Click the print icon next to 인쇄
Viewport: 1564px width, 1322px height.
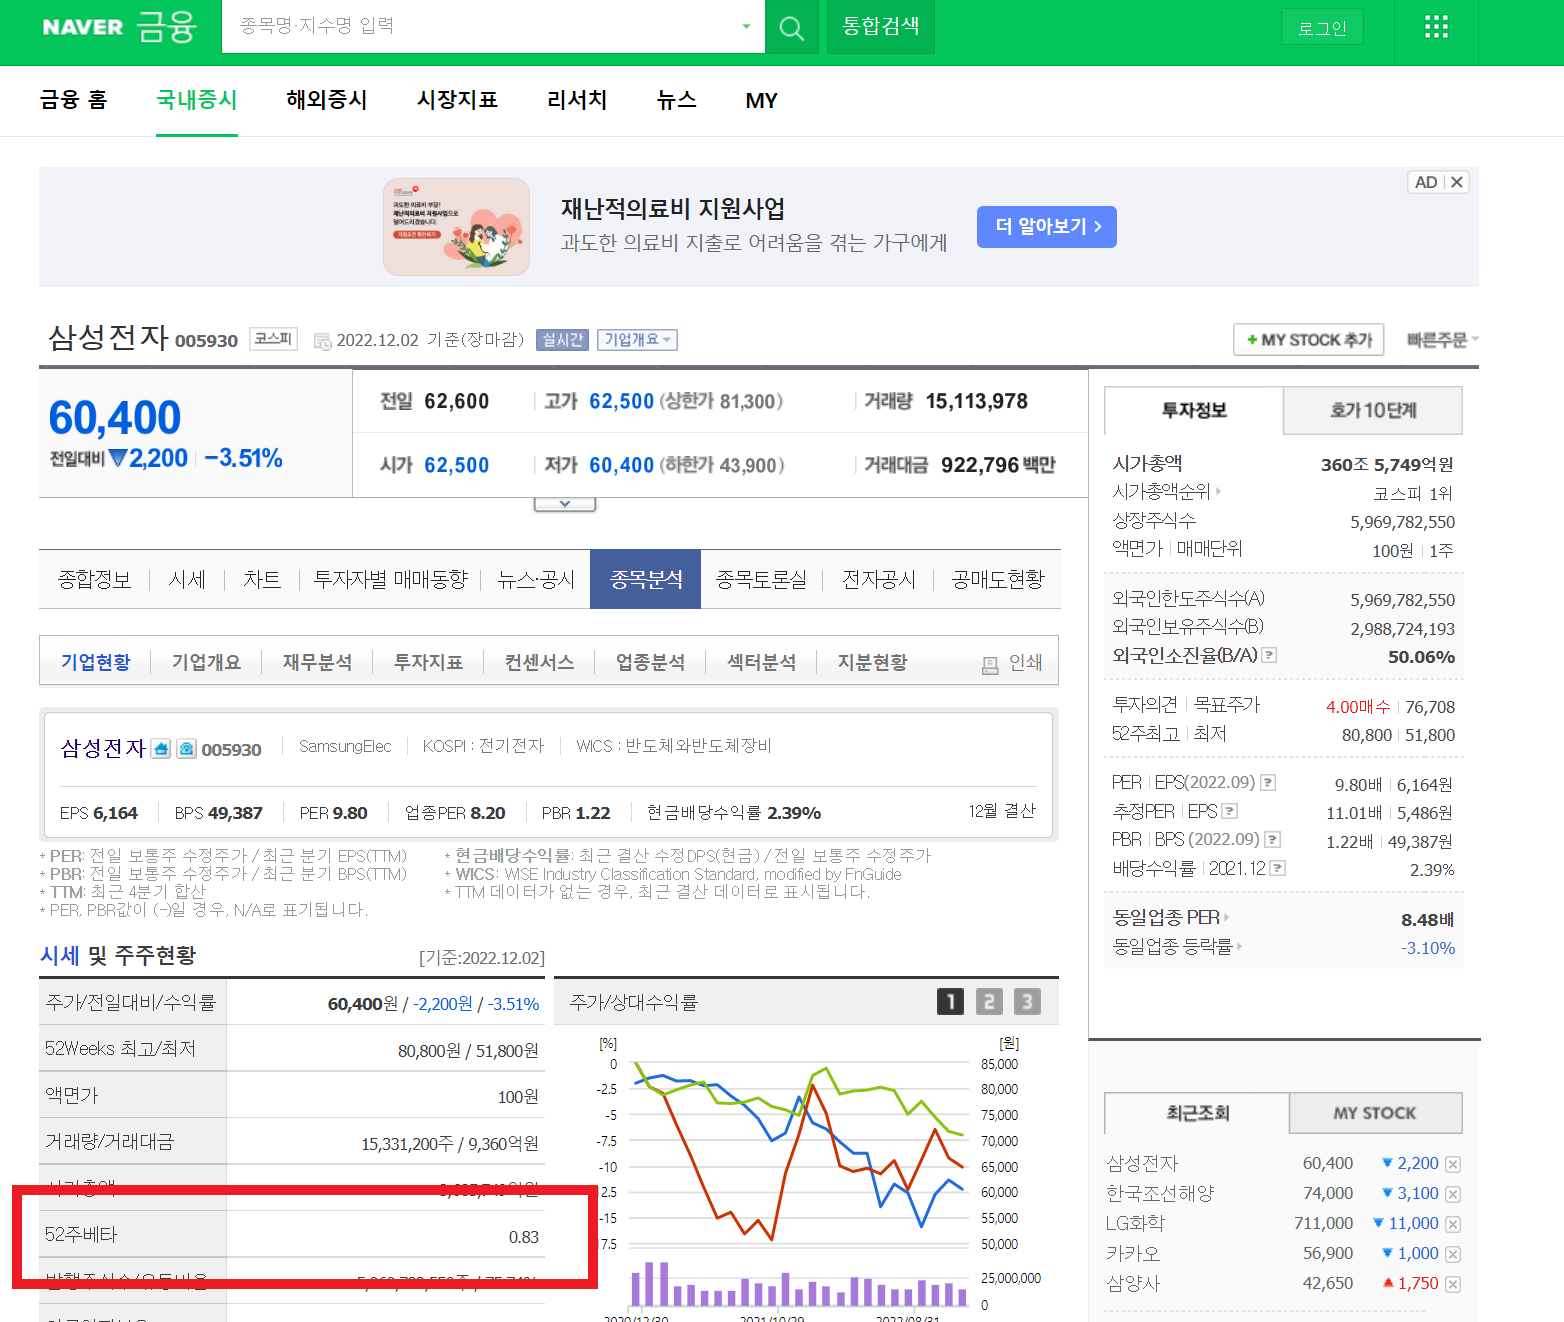pos(990,665)
